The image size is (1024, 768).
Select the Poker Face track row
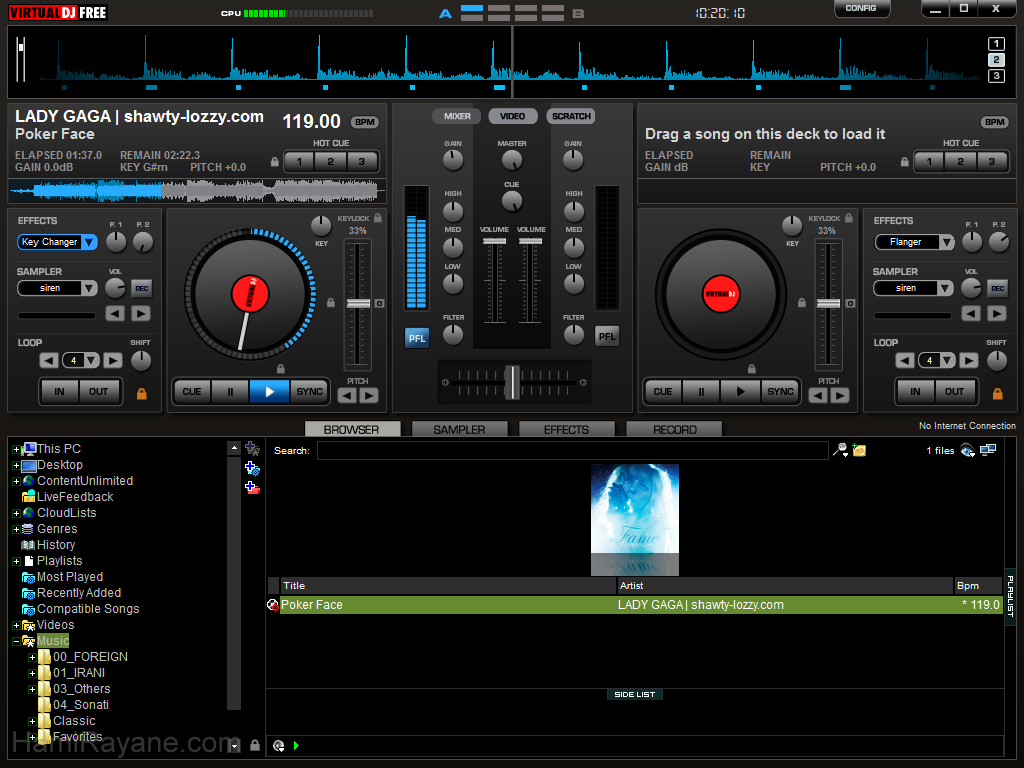(634, 605)
